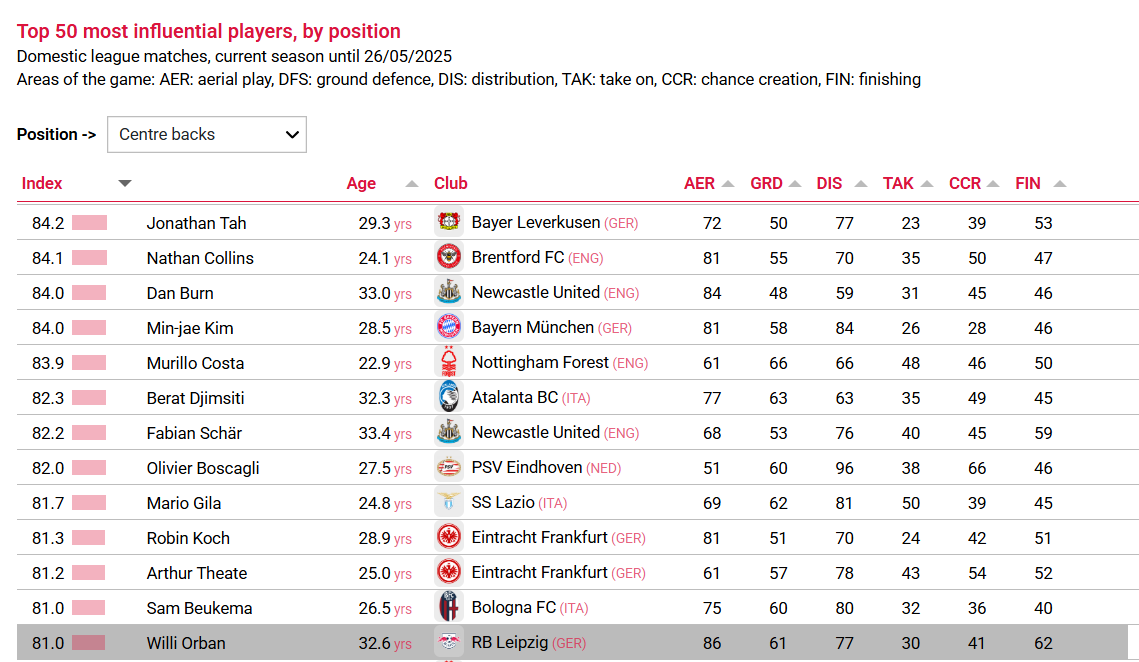Click the RB Leipzig club logo
This screenshot has width=1139, height=662.
(449, 642)
